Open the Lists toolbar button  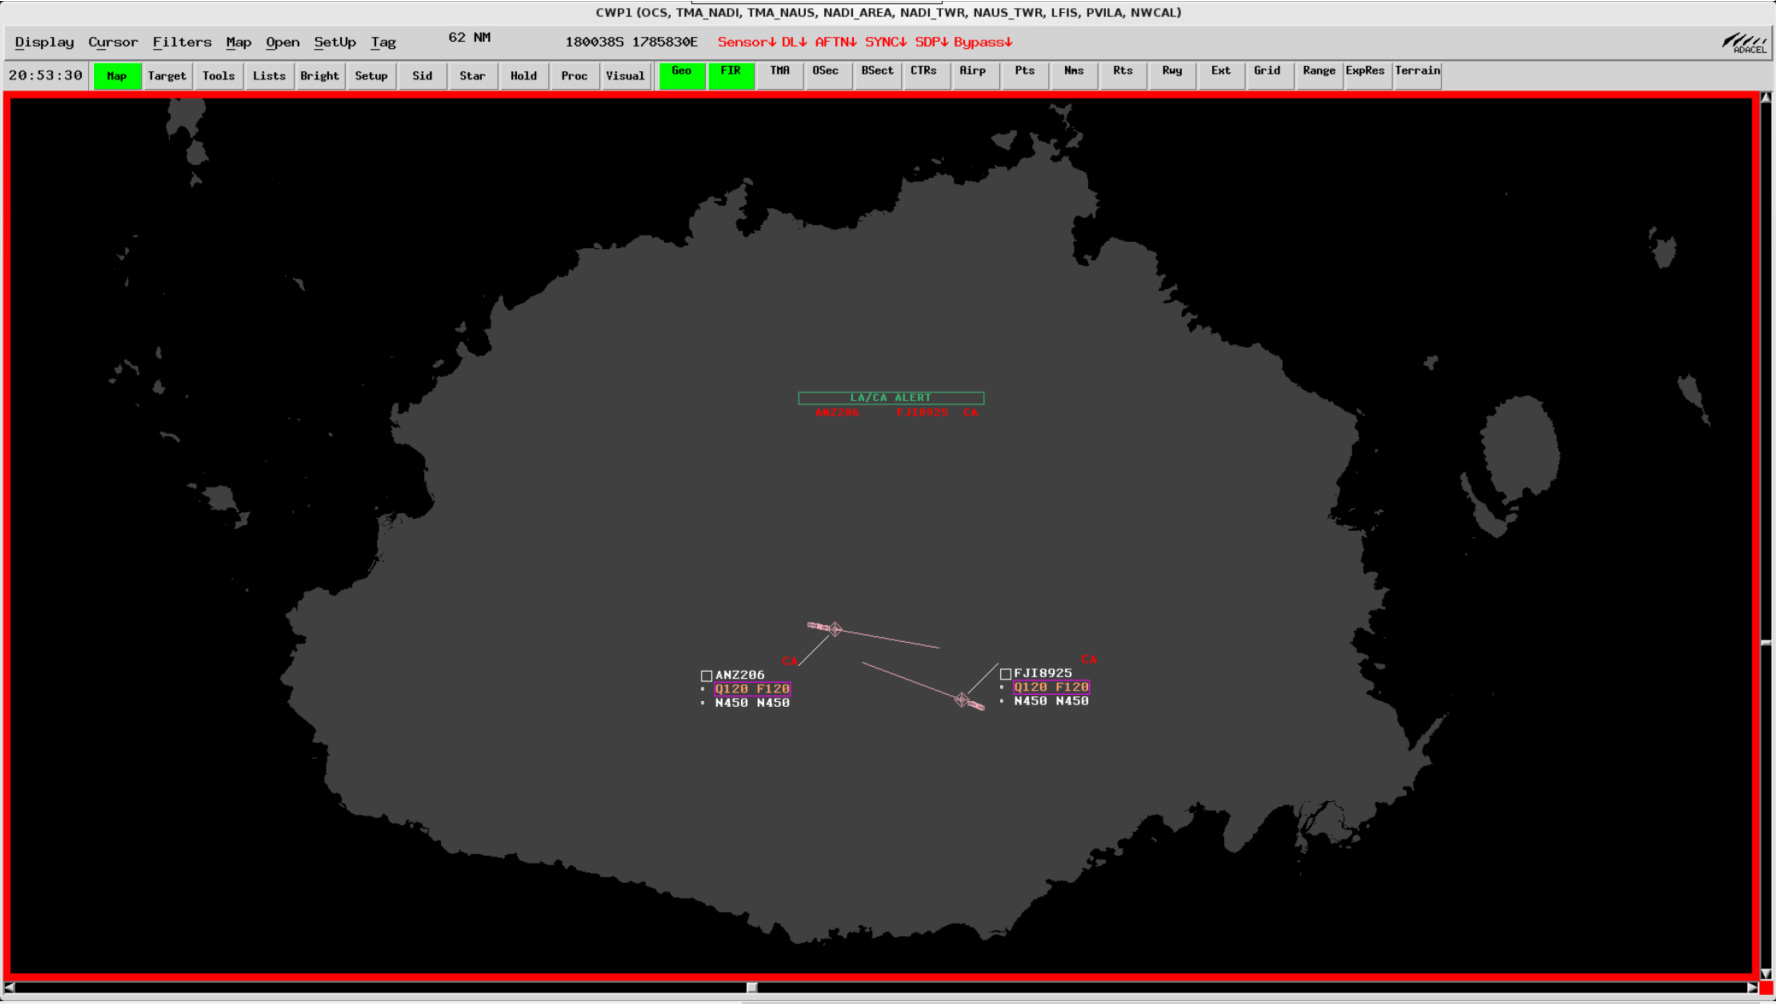pyautogui.click(x=269, y=76)
